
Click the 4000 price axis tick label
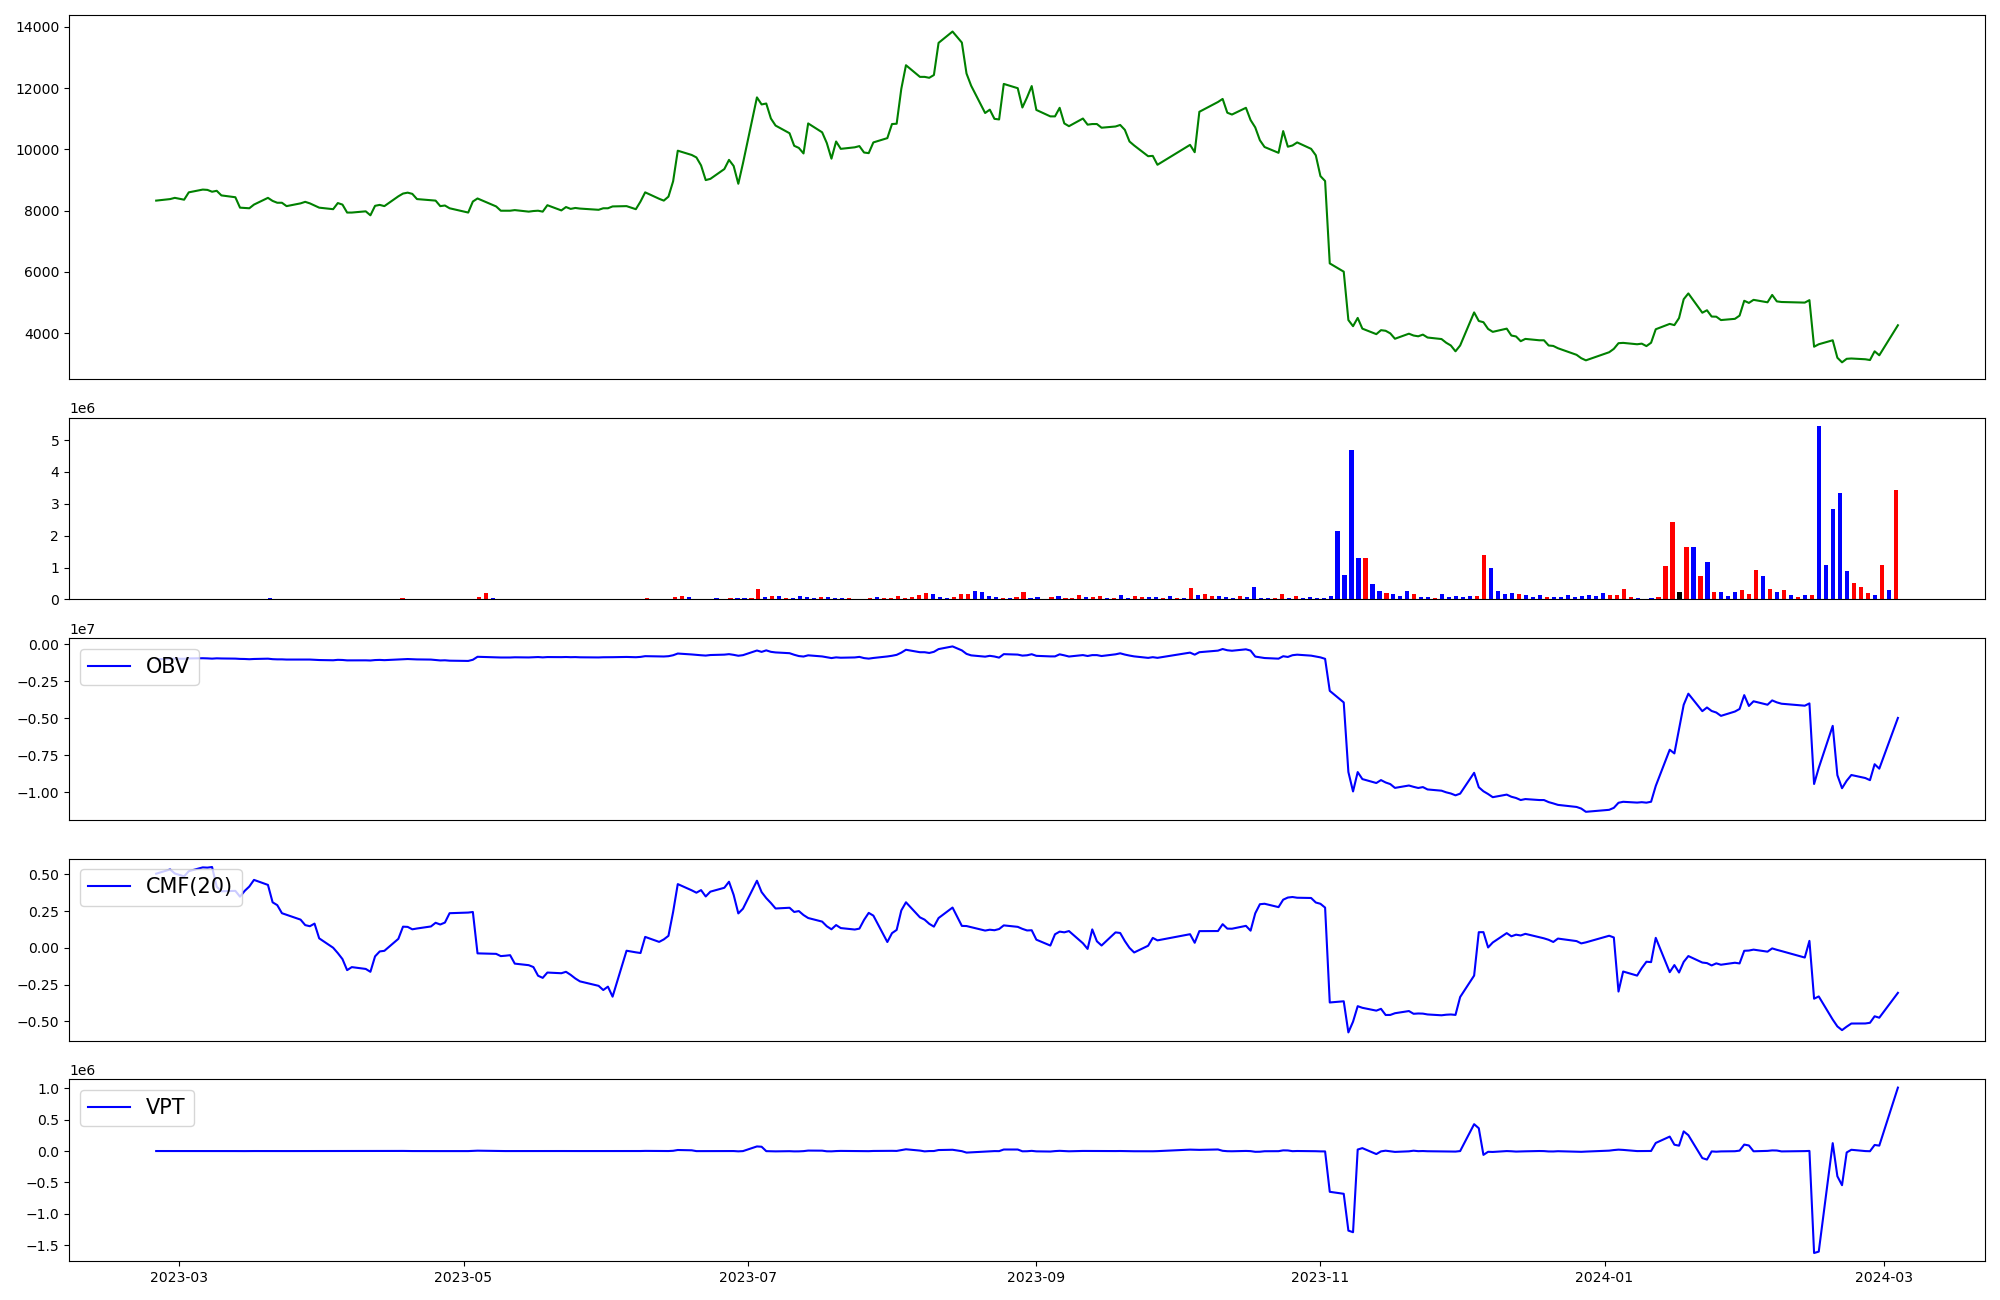tap(42, 334)
